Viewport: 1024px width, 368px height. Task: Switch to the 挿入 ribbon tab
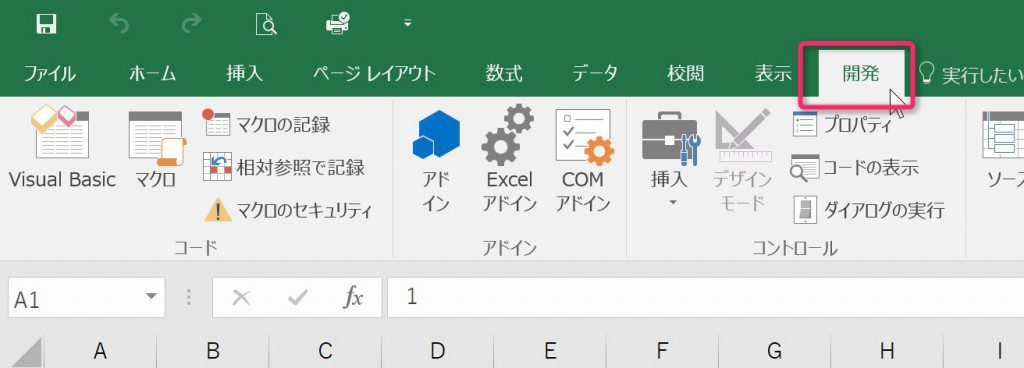[244, 73]
